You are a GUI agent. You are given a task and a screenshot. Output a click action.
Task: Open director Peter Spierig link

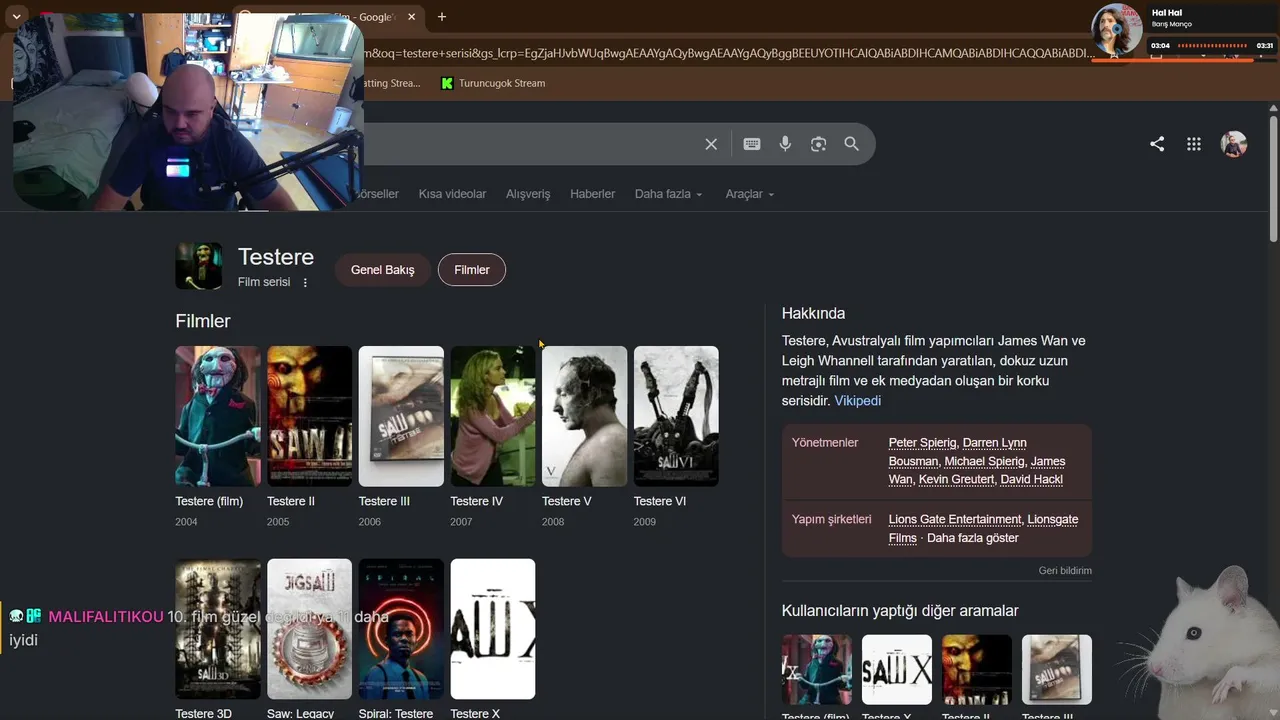(922, 443)
